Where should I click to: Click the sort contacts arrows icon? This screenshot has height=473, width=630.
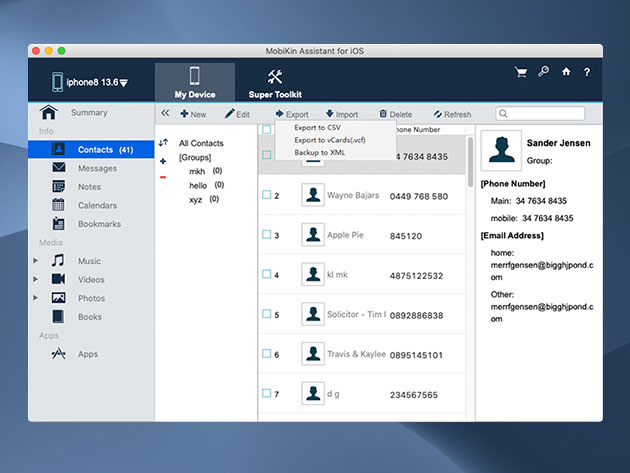[x=163, y=143]
